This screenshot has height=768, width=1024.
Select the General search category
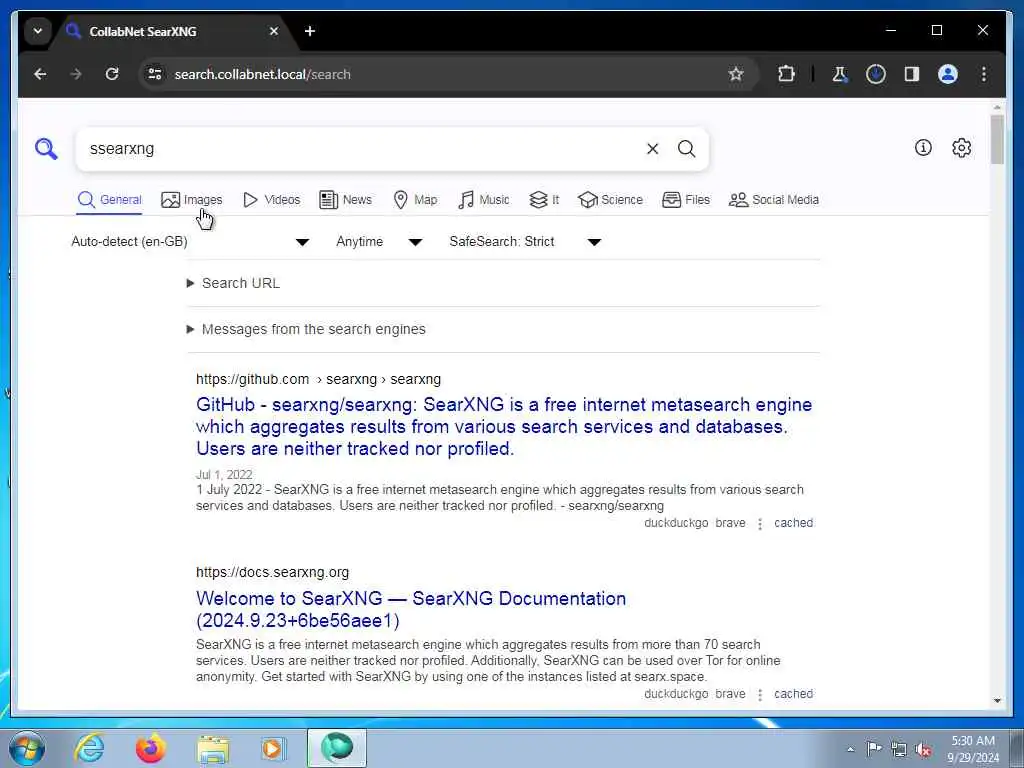point(109,200)
